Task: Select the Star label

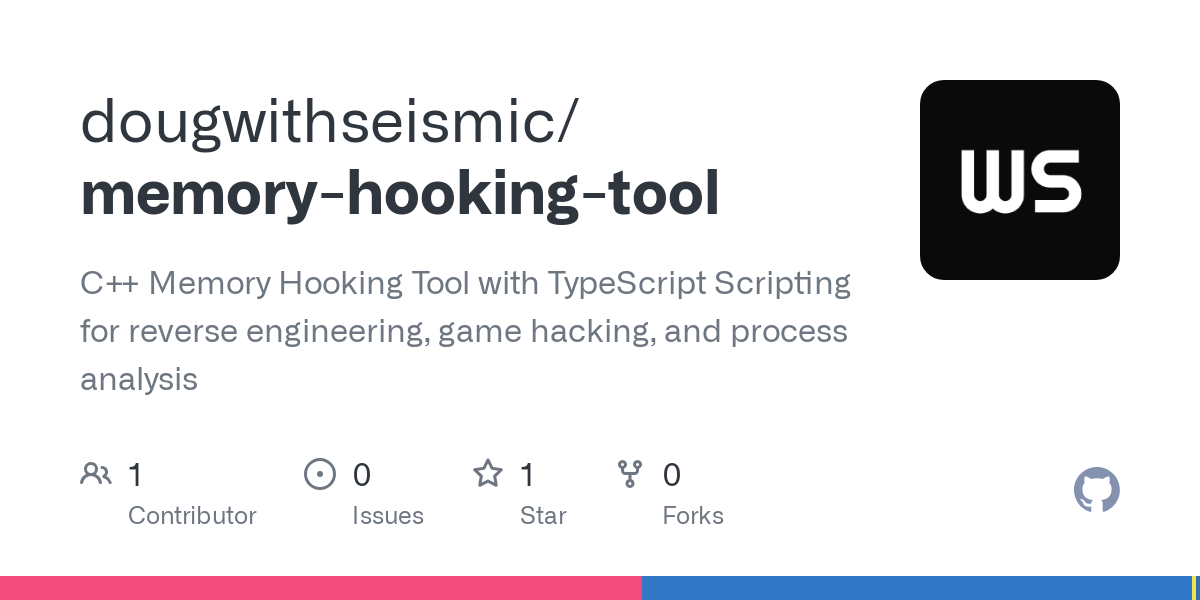Action: 543,516
